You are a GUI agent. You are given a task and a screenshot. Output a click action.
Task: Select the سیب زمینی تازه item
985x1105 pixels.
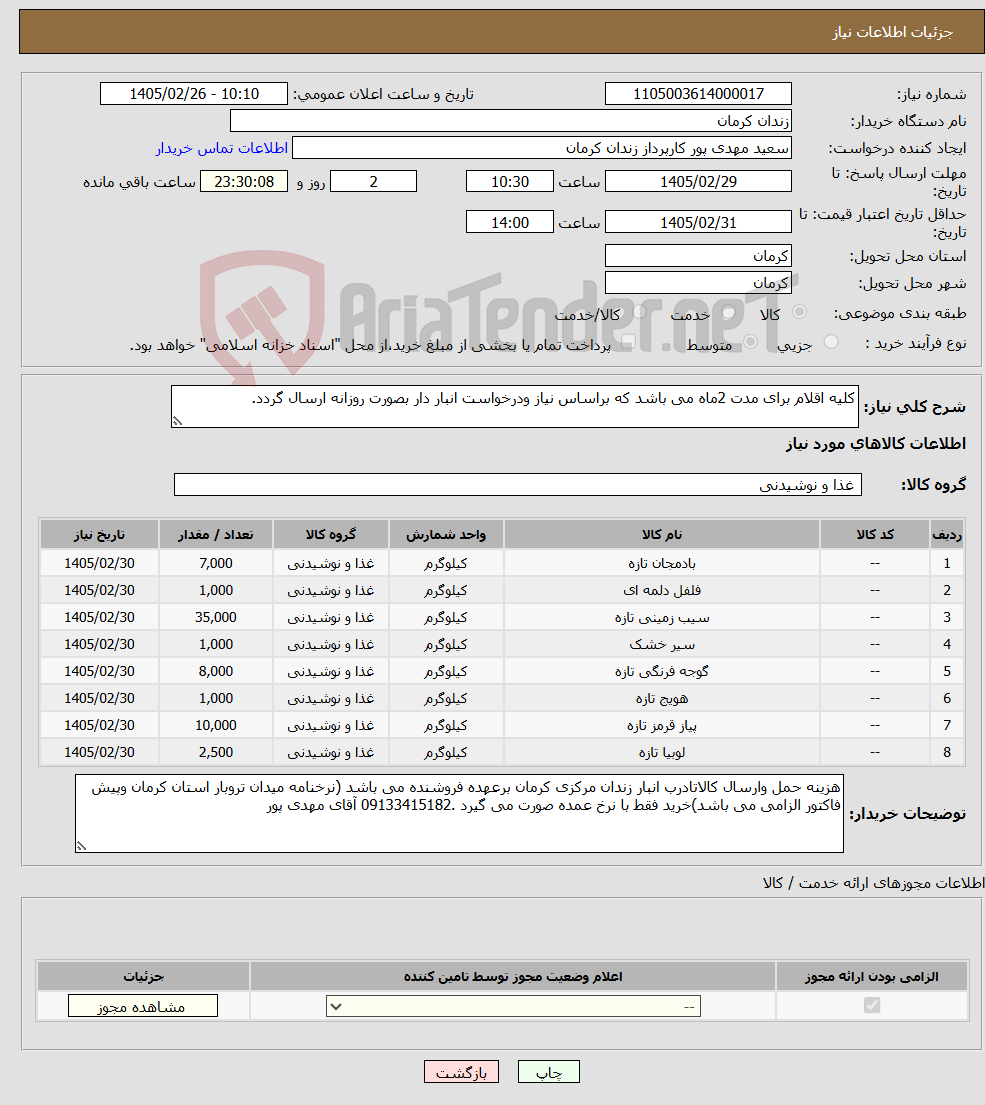662,617
